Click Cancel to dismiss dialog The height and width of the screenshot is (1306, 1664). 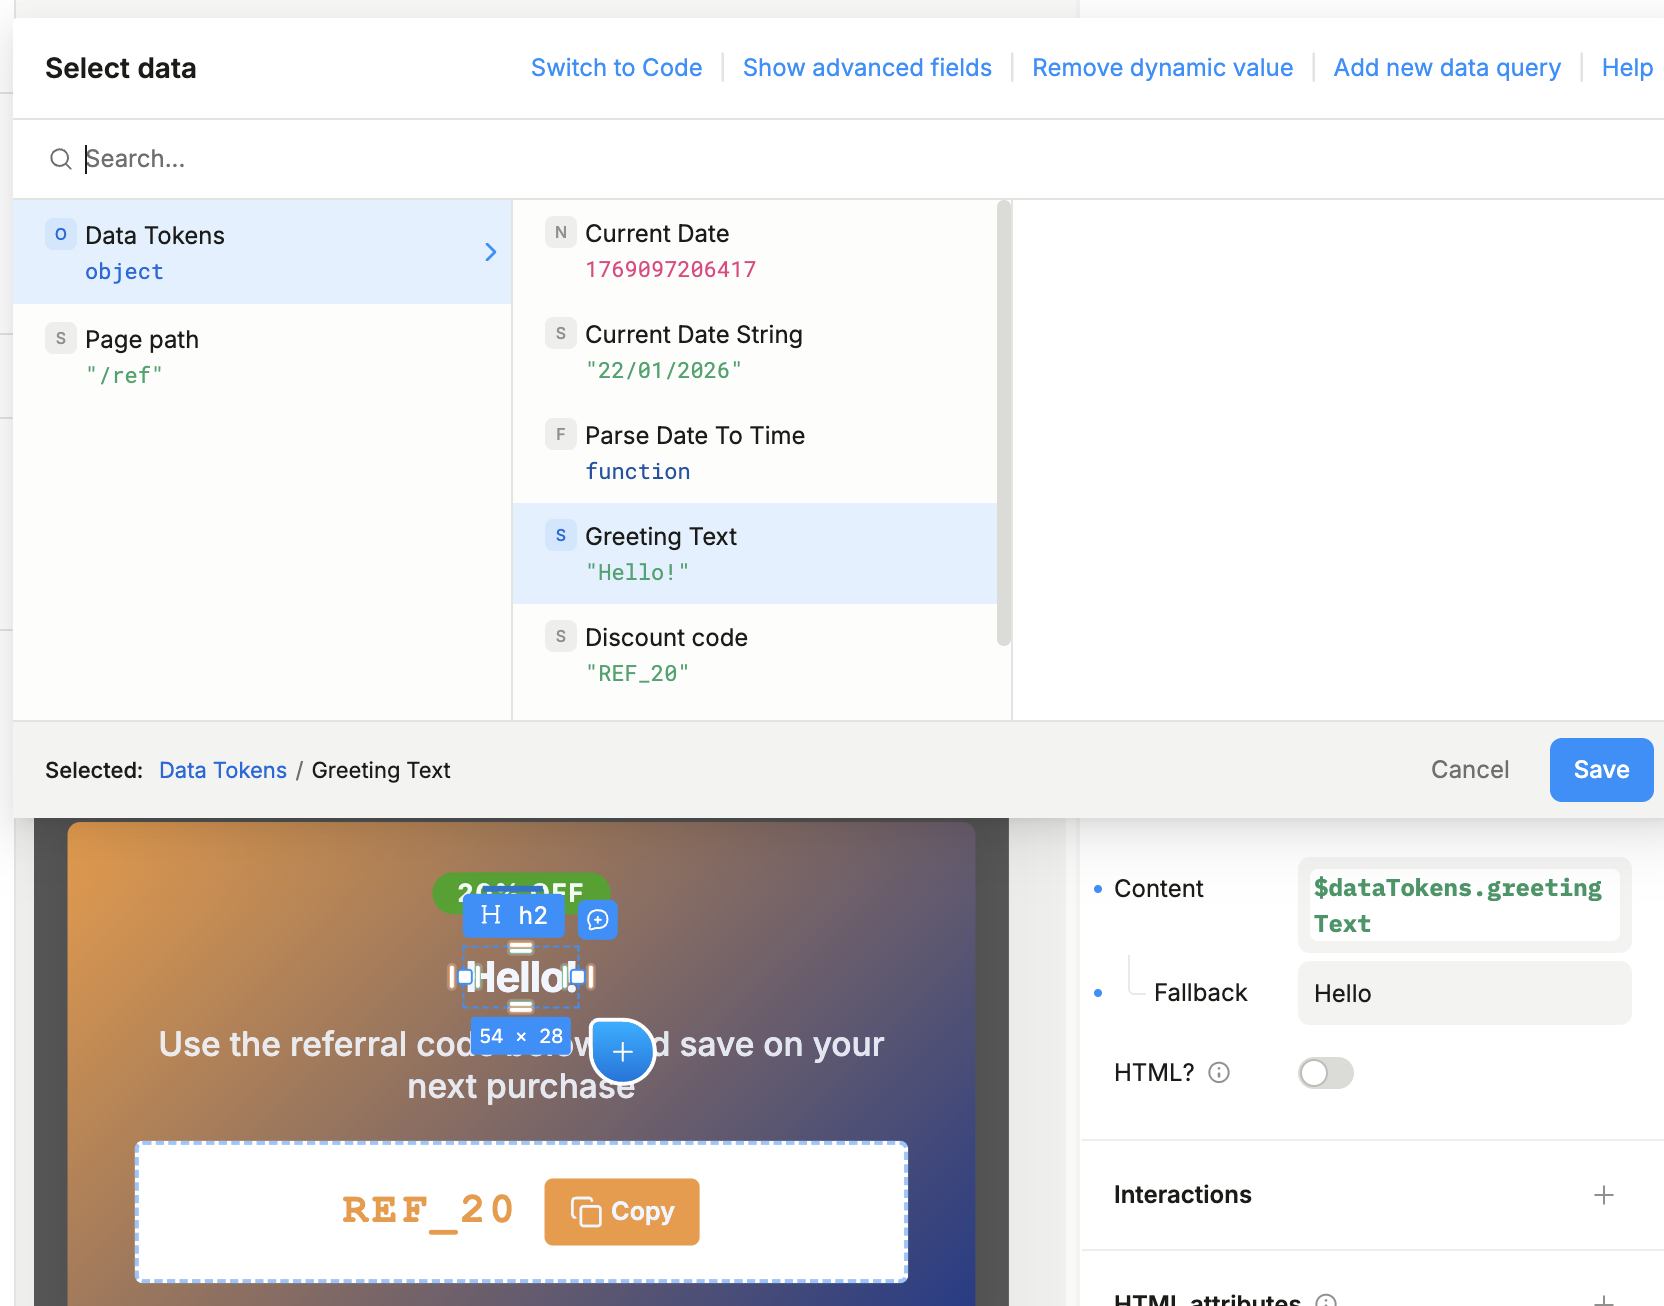point(1469,770)
